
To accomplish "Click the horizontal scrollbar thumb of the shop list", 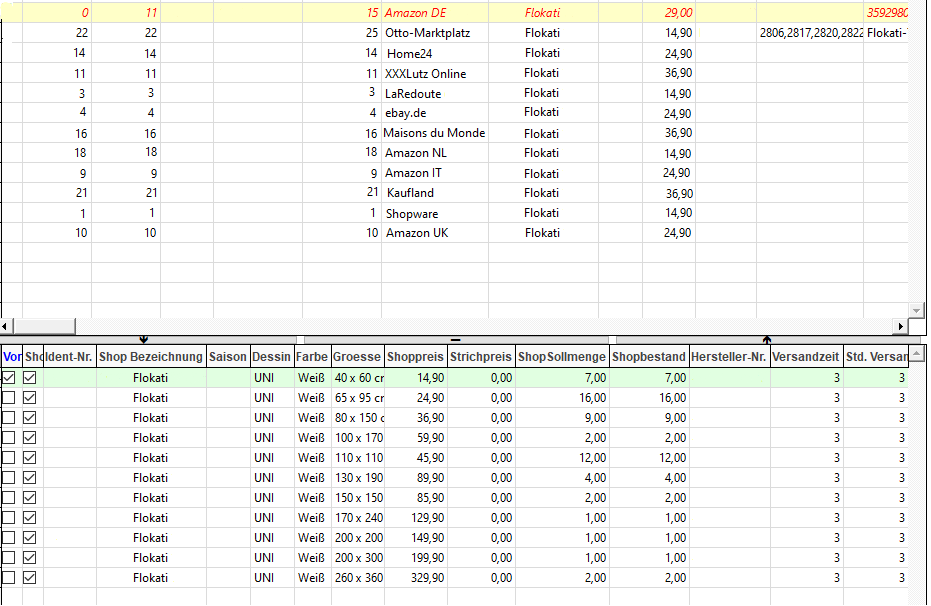I will [44, 326].
